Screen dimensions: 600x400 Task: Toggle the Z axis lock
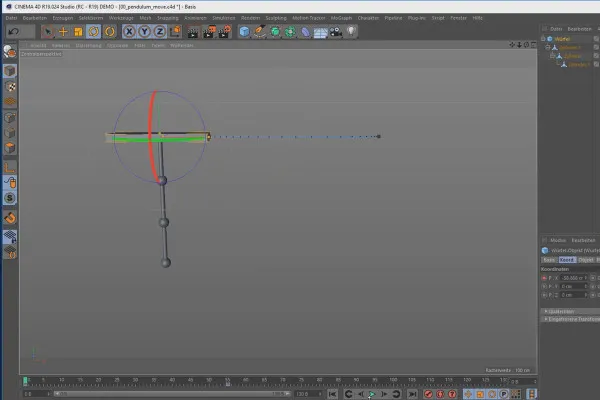[x=160, y=32]
